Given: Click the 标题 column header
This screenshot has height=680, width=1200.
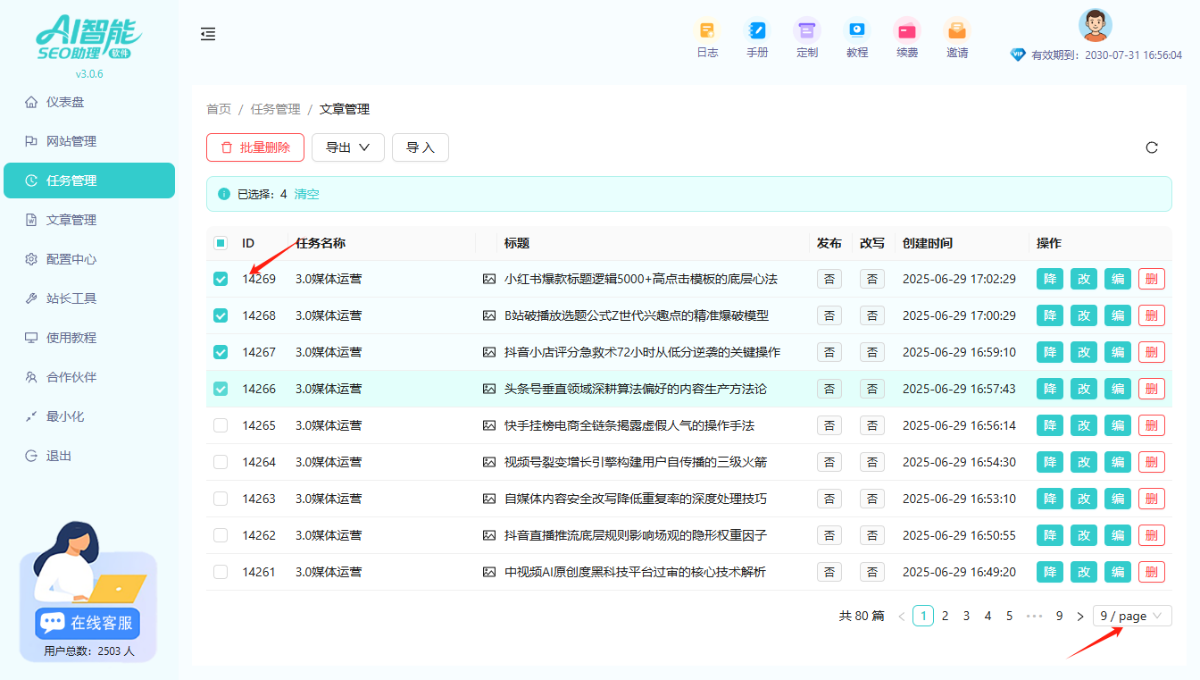Looking at the screenshot, I should click(x=517, y=243).
